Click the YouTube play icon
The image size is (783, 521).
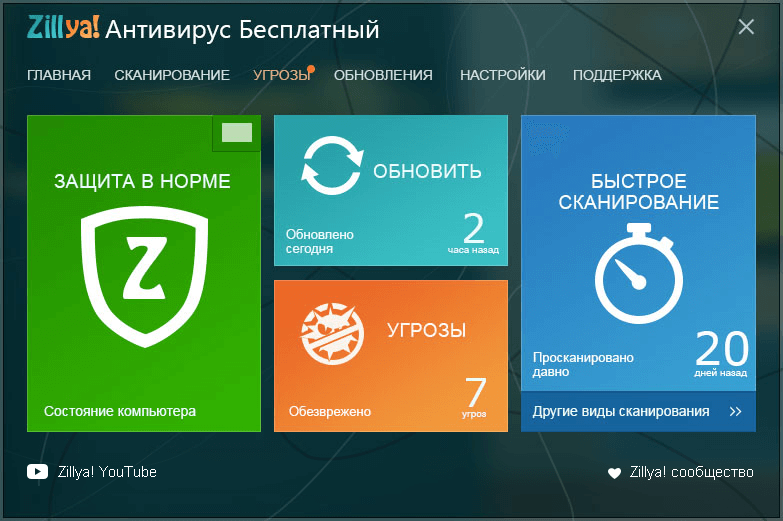click(x=37, y=472)
